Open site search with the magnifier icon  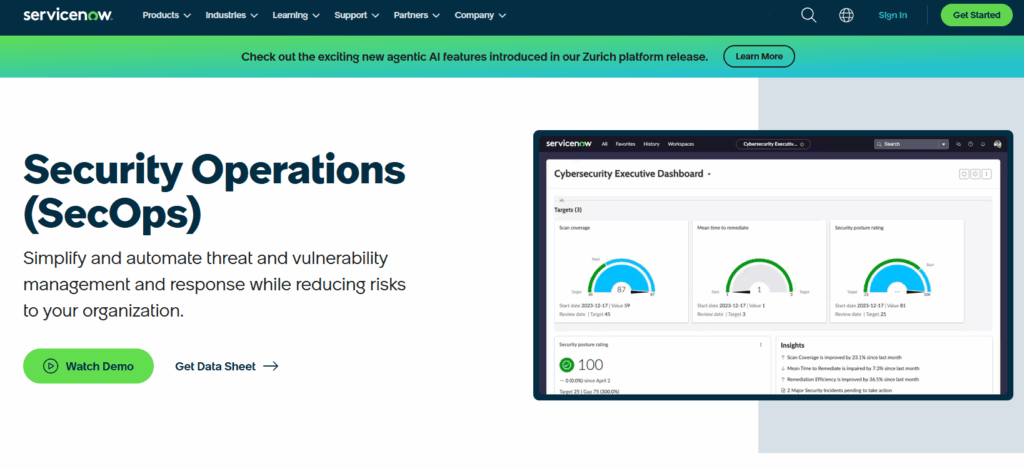pos(809,15)
